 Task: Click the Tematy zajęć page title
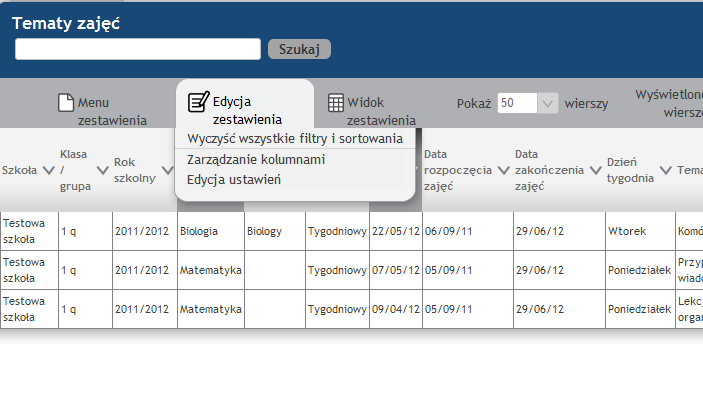66,23
